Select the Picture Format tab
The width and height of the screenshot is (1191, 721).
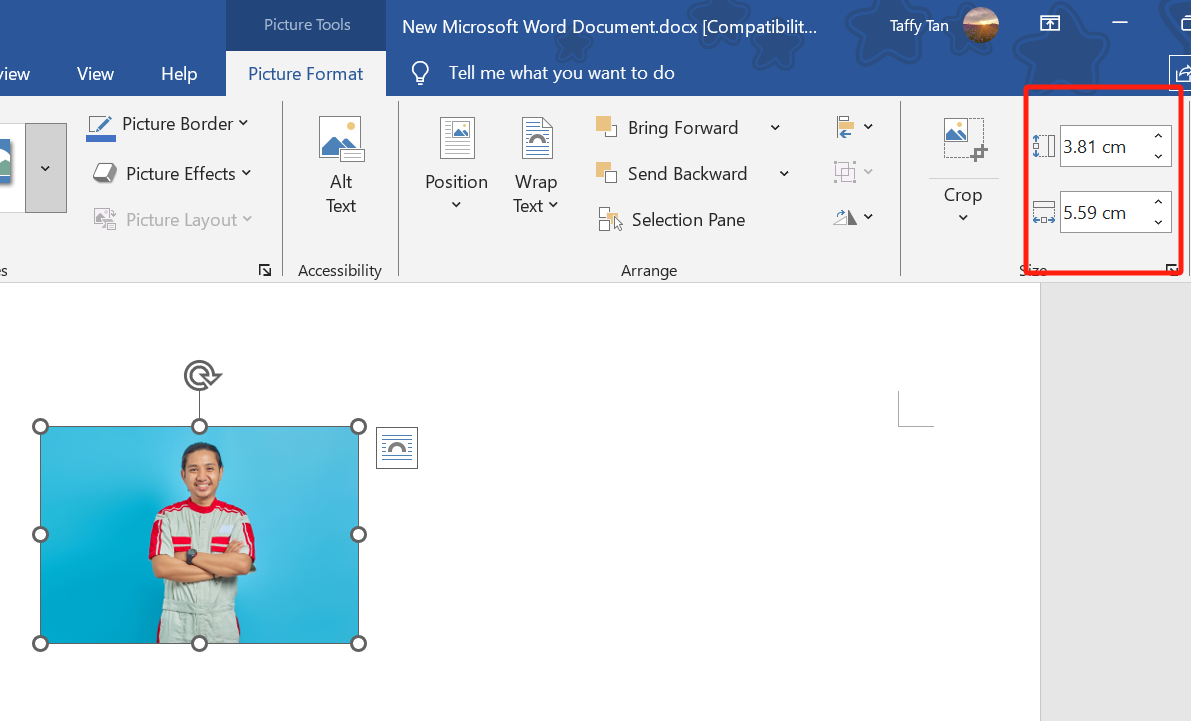coord(305,74)
